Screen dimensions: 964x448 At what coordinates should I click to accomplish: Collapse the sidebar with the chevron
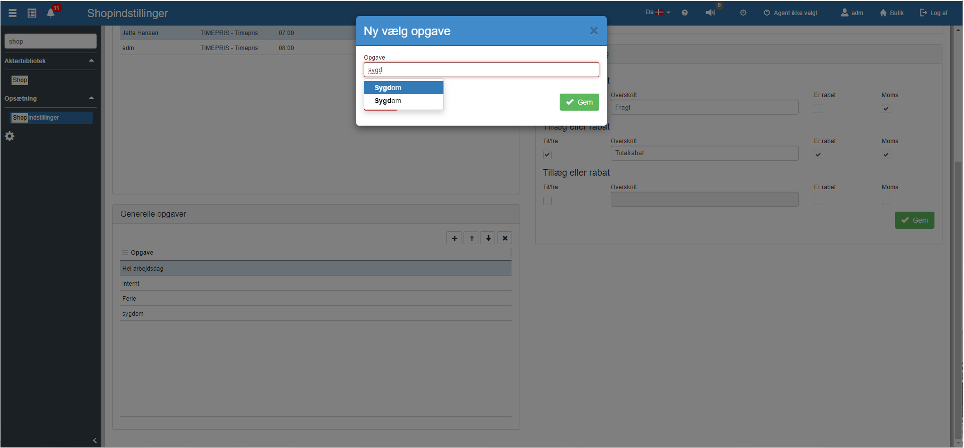95,440
